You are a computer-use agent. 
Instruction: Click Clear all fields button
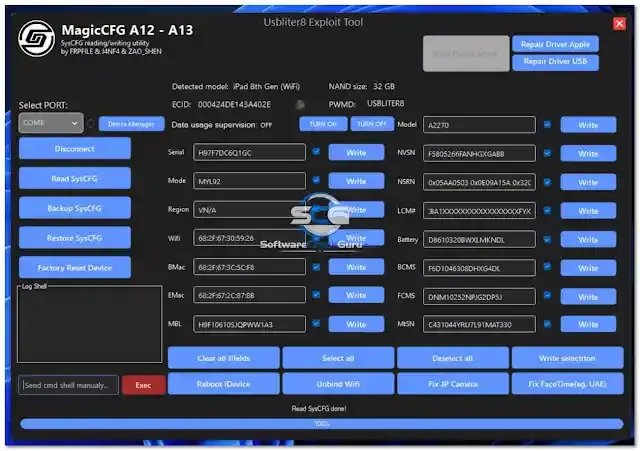coord(224,358)
